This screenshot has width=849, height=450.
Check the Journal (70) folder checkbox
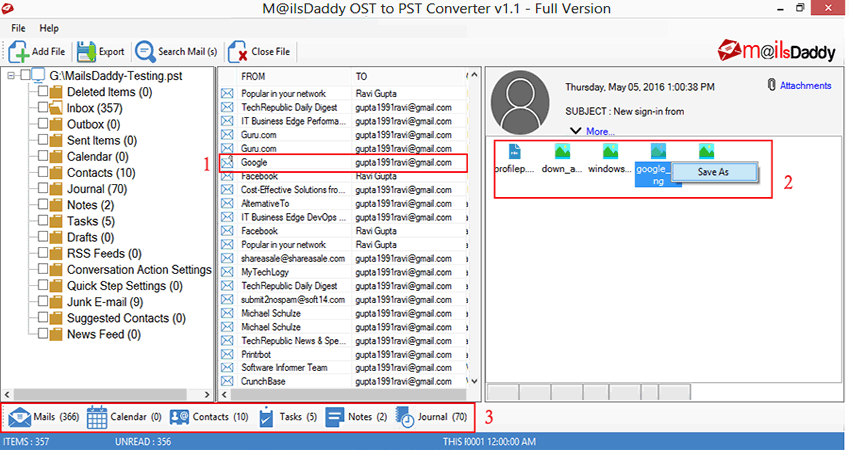coord(43,188)
